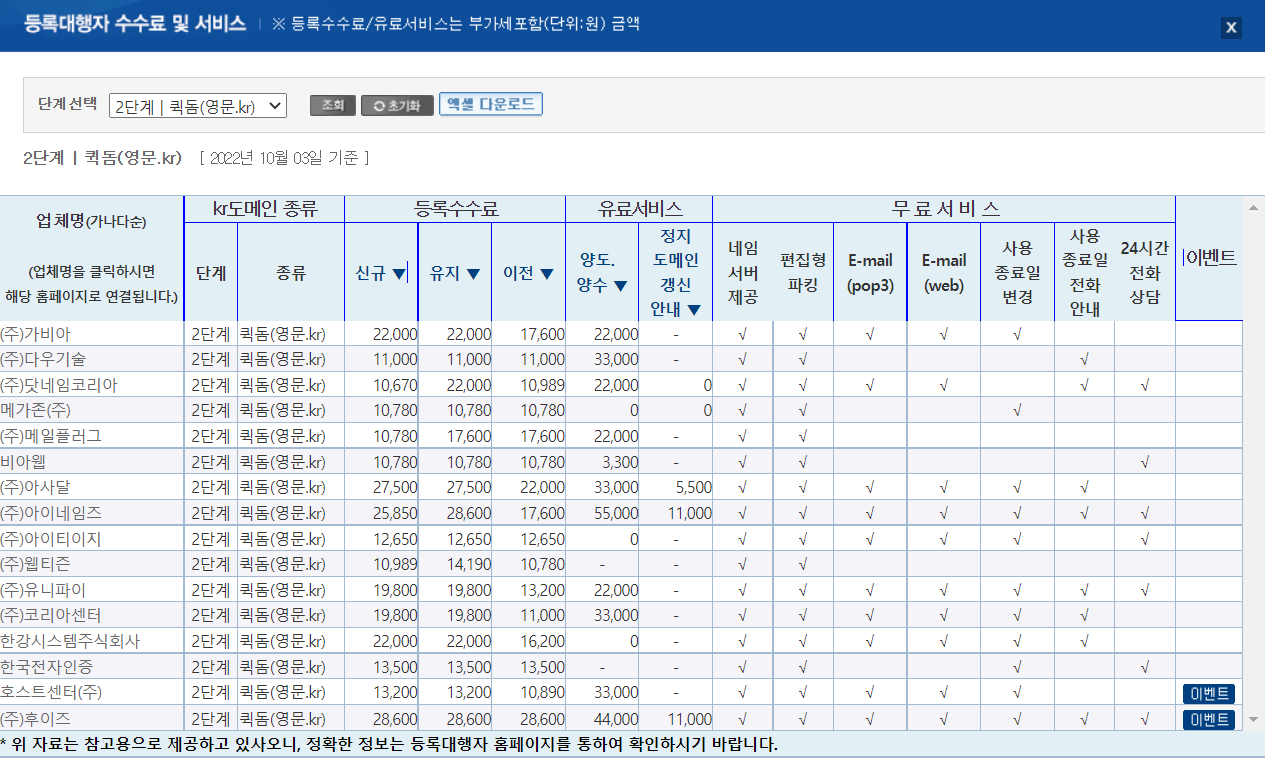Open 호스트센터(주) company link
Screen dimensions: 1265x758
click(51, 692)
